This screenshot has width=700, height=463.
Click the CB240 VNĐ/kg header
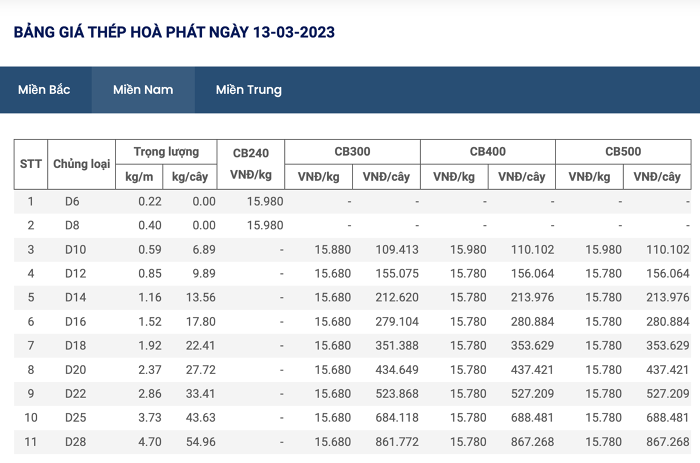250,164
